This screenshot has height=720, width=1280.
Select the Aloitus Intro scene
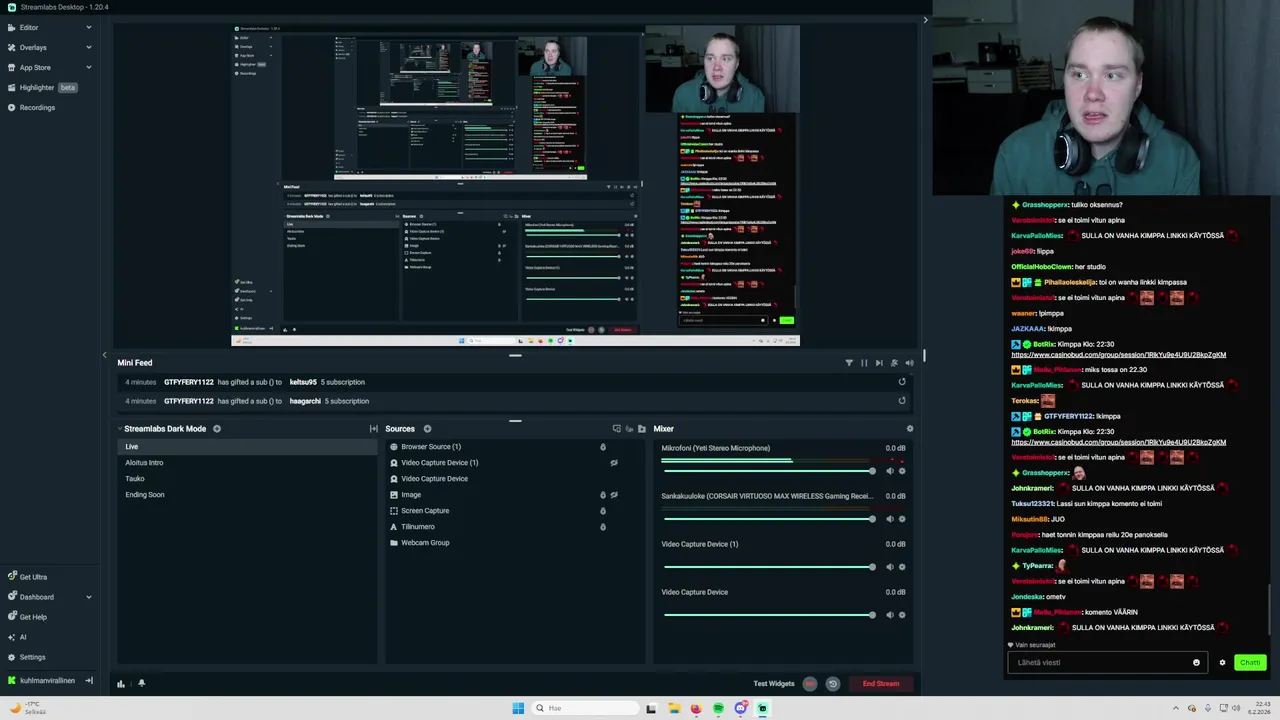(144, 463)
